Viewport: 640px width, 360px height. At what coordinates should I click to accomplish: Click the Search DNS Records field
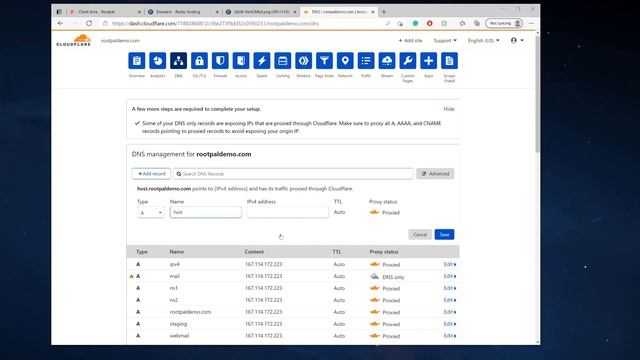coord(293,174)
